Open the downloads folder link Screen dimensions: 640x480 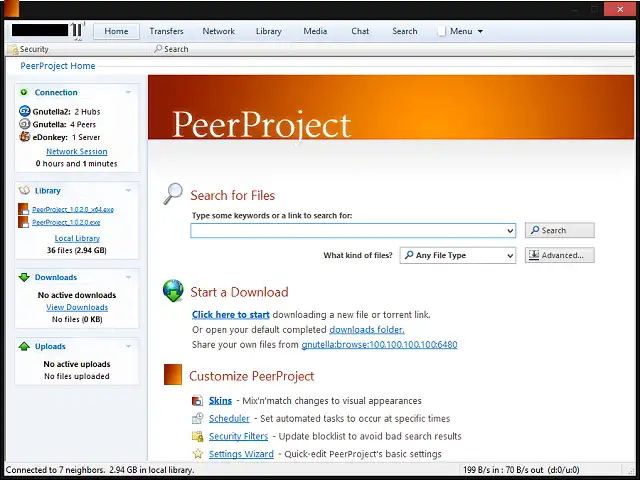pyautogui.click(x=367, y=329)
